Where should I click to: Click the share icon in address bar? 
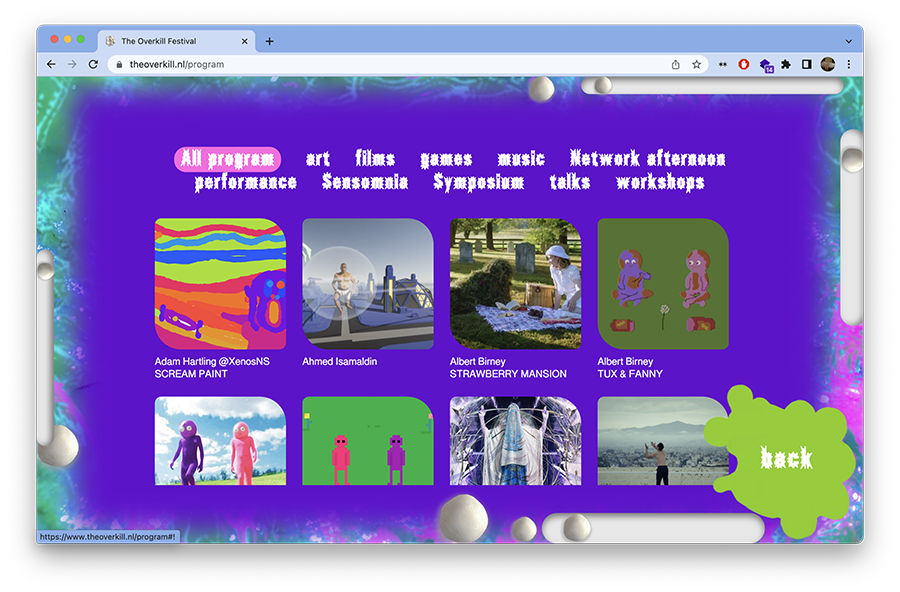(676, 64)
